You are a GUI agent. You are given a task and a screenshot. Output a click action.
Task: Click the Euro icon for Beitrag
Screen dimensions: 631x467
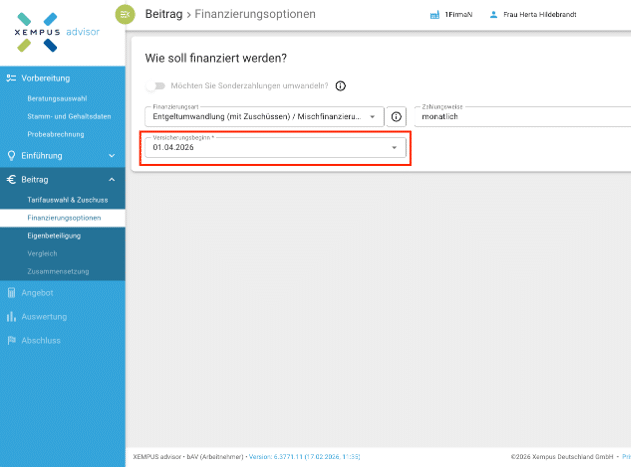[11, 179]
